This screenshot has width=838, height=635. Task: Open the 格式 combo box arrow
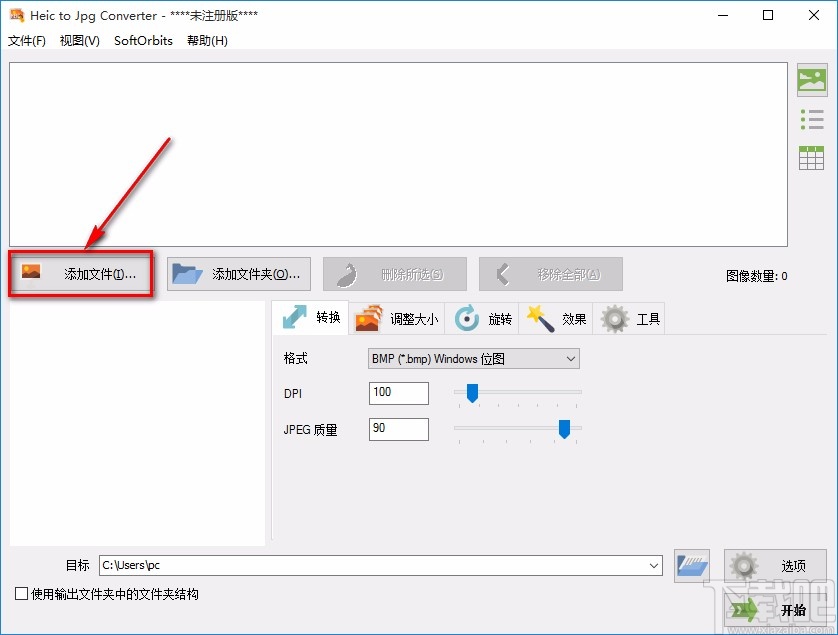pos(571,358)
